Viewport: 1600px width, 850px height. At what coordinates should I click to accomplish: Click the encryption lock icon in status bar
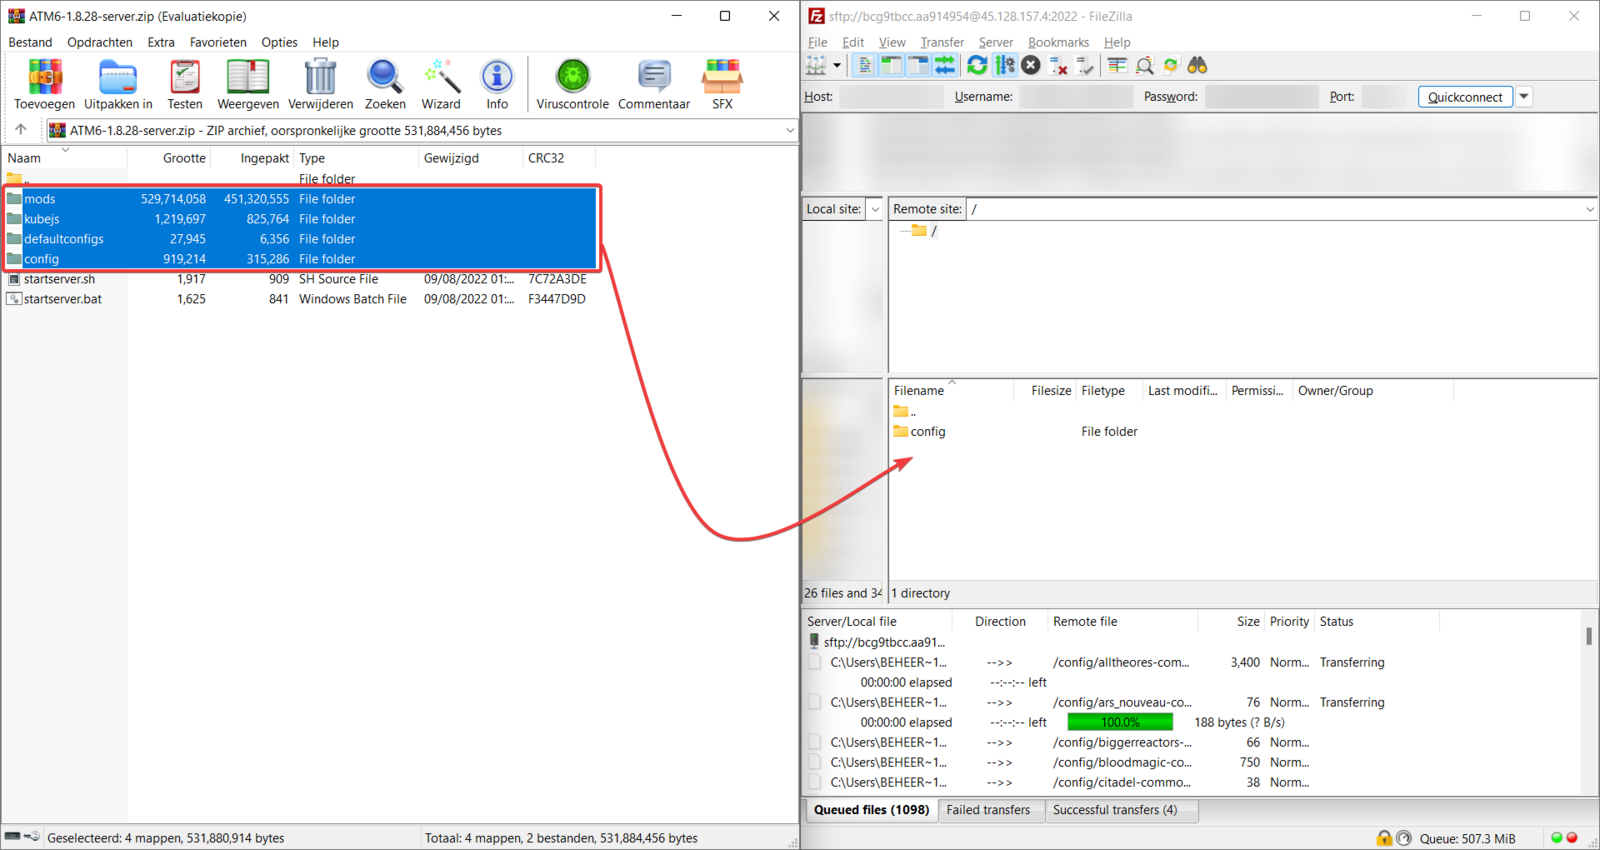point(1384,838)
